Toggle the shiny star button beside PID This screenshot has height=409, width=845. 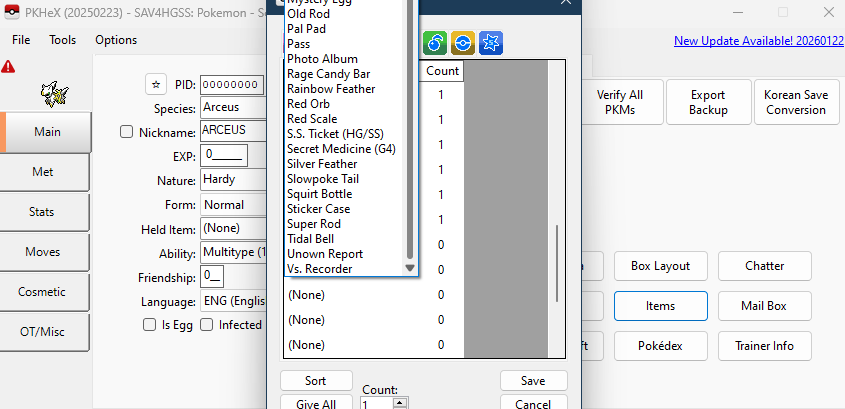coord(156,85)
